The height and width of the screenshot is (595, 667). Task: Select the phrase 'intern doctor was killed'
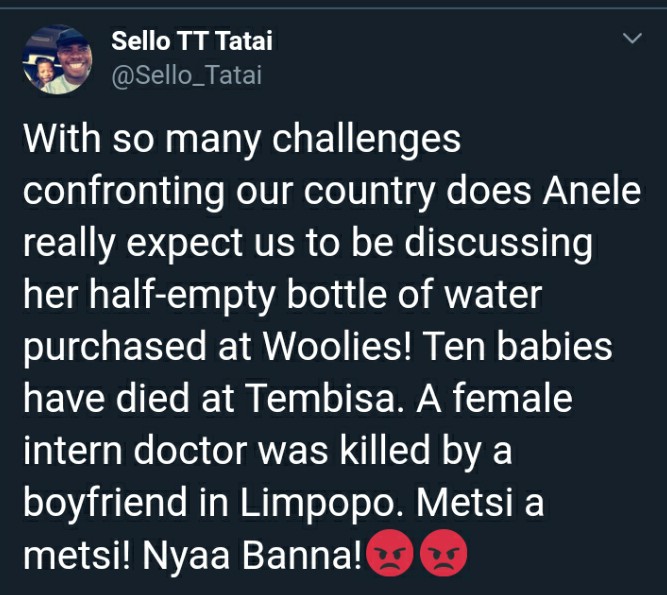(x=227, y=450)
